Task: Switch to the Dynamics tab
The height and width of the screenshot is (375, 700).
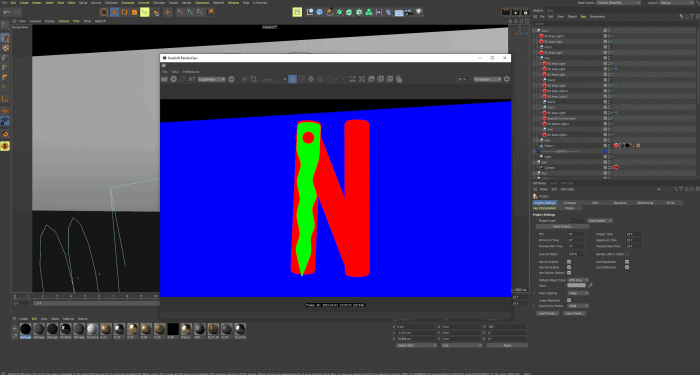Action: [x=620, y=203]
